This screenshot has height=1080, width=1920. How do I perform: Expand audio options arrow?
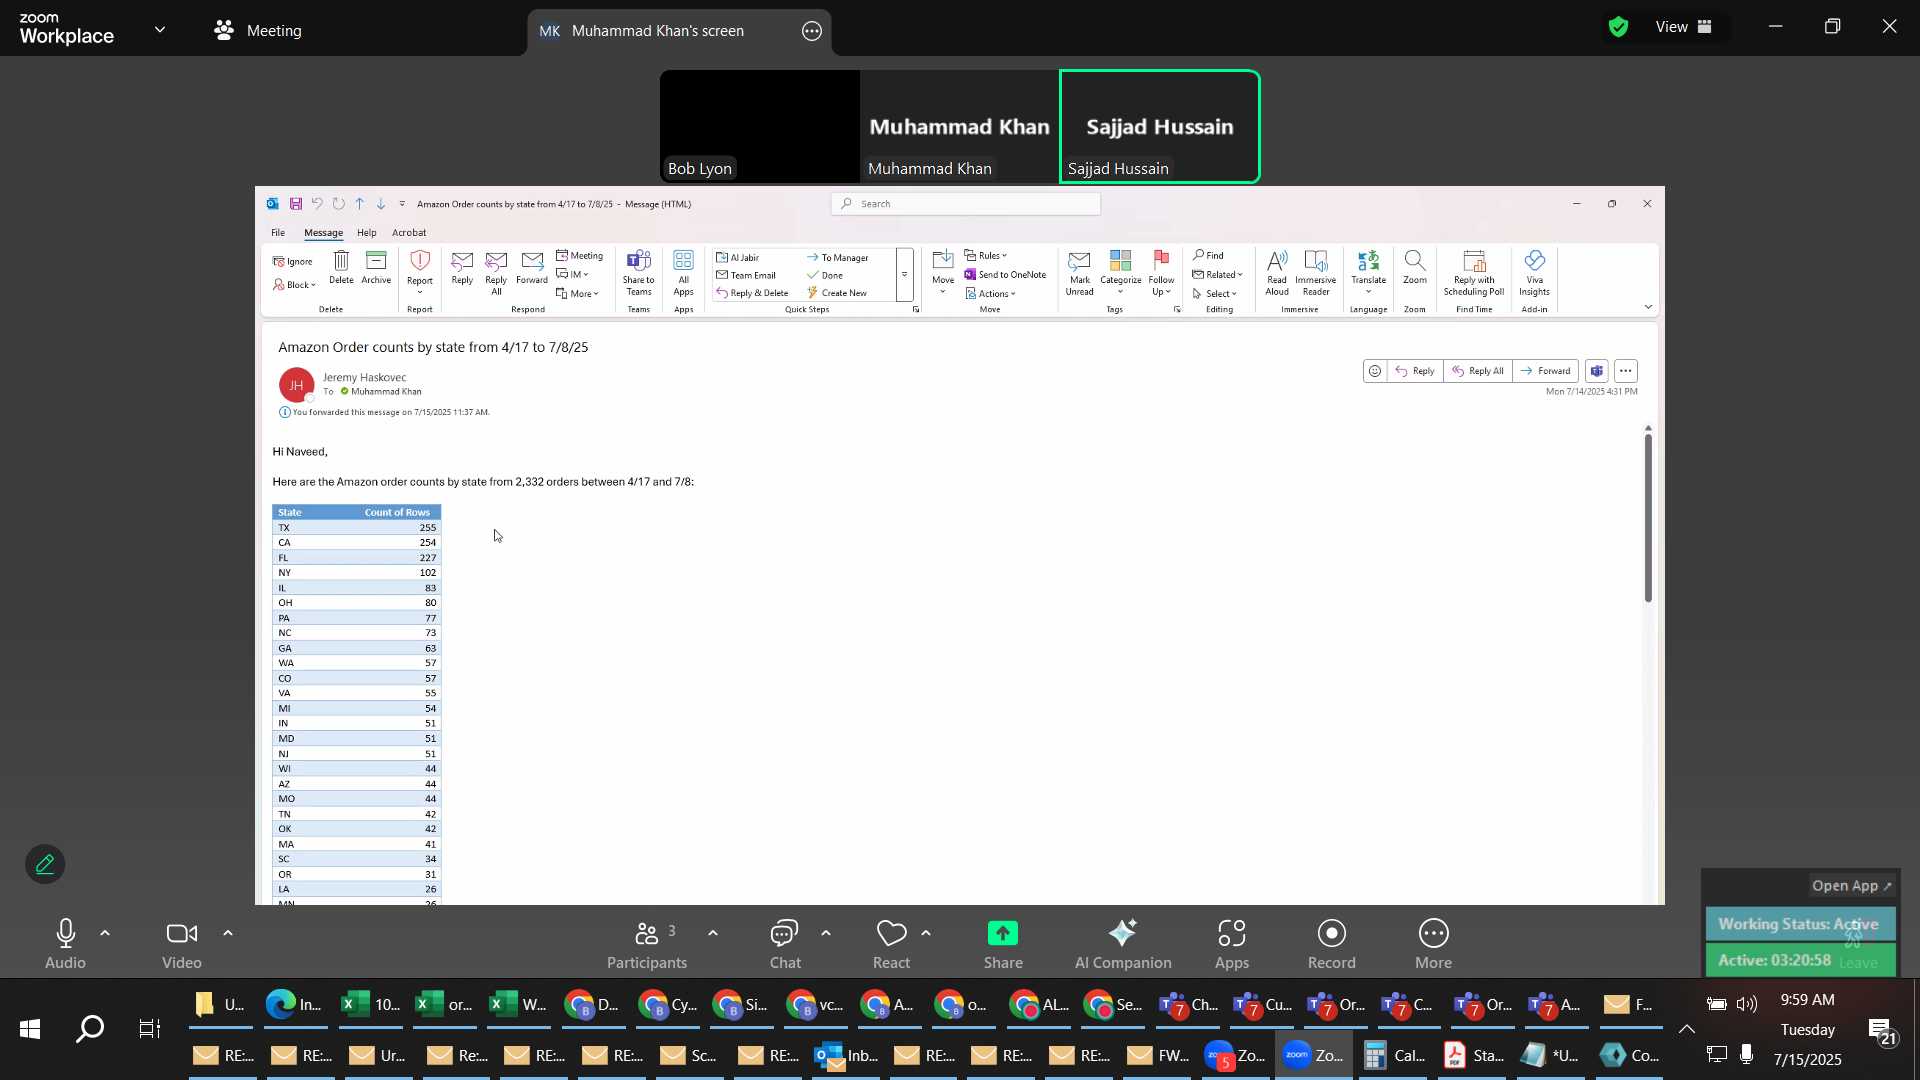105,934
